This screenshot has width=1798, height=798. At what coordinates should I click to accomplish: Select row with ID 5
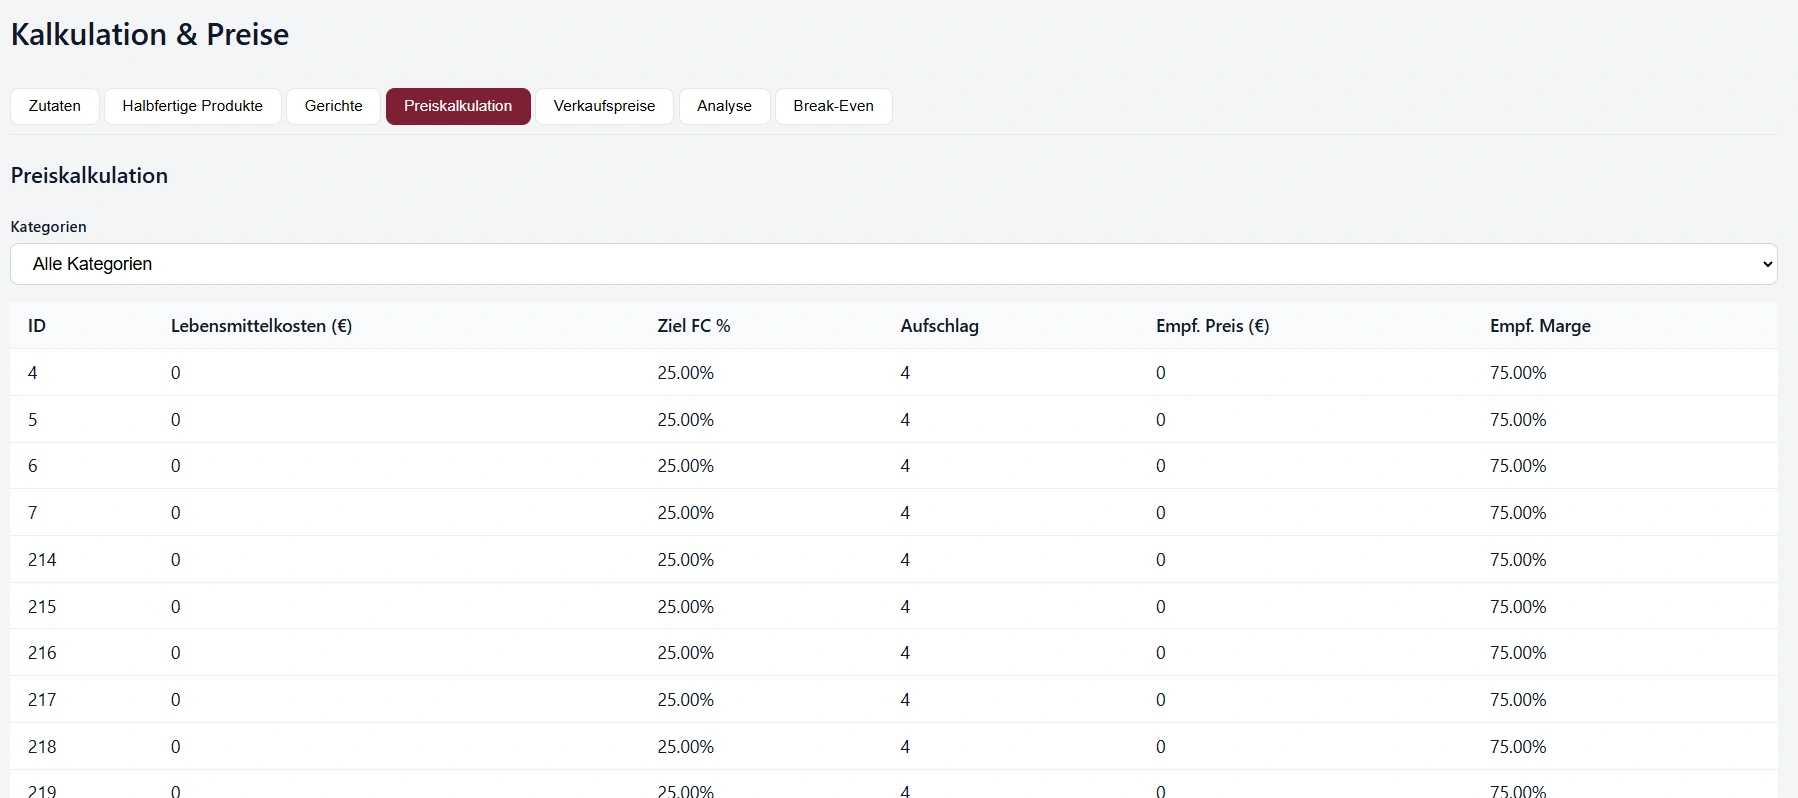point(894,420)
